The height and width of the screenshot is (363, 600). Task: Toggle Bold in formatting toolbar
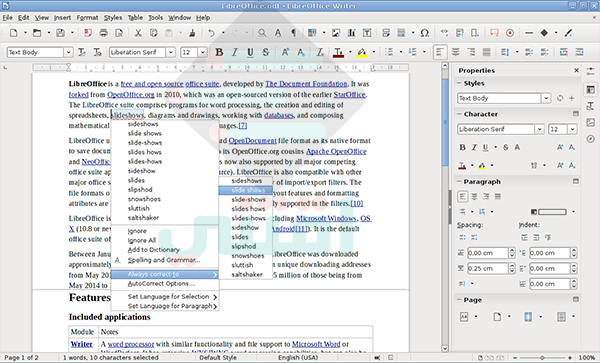click(x=219, y=52)
